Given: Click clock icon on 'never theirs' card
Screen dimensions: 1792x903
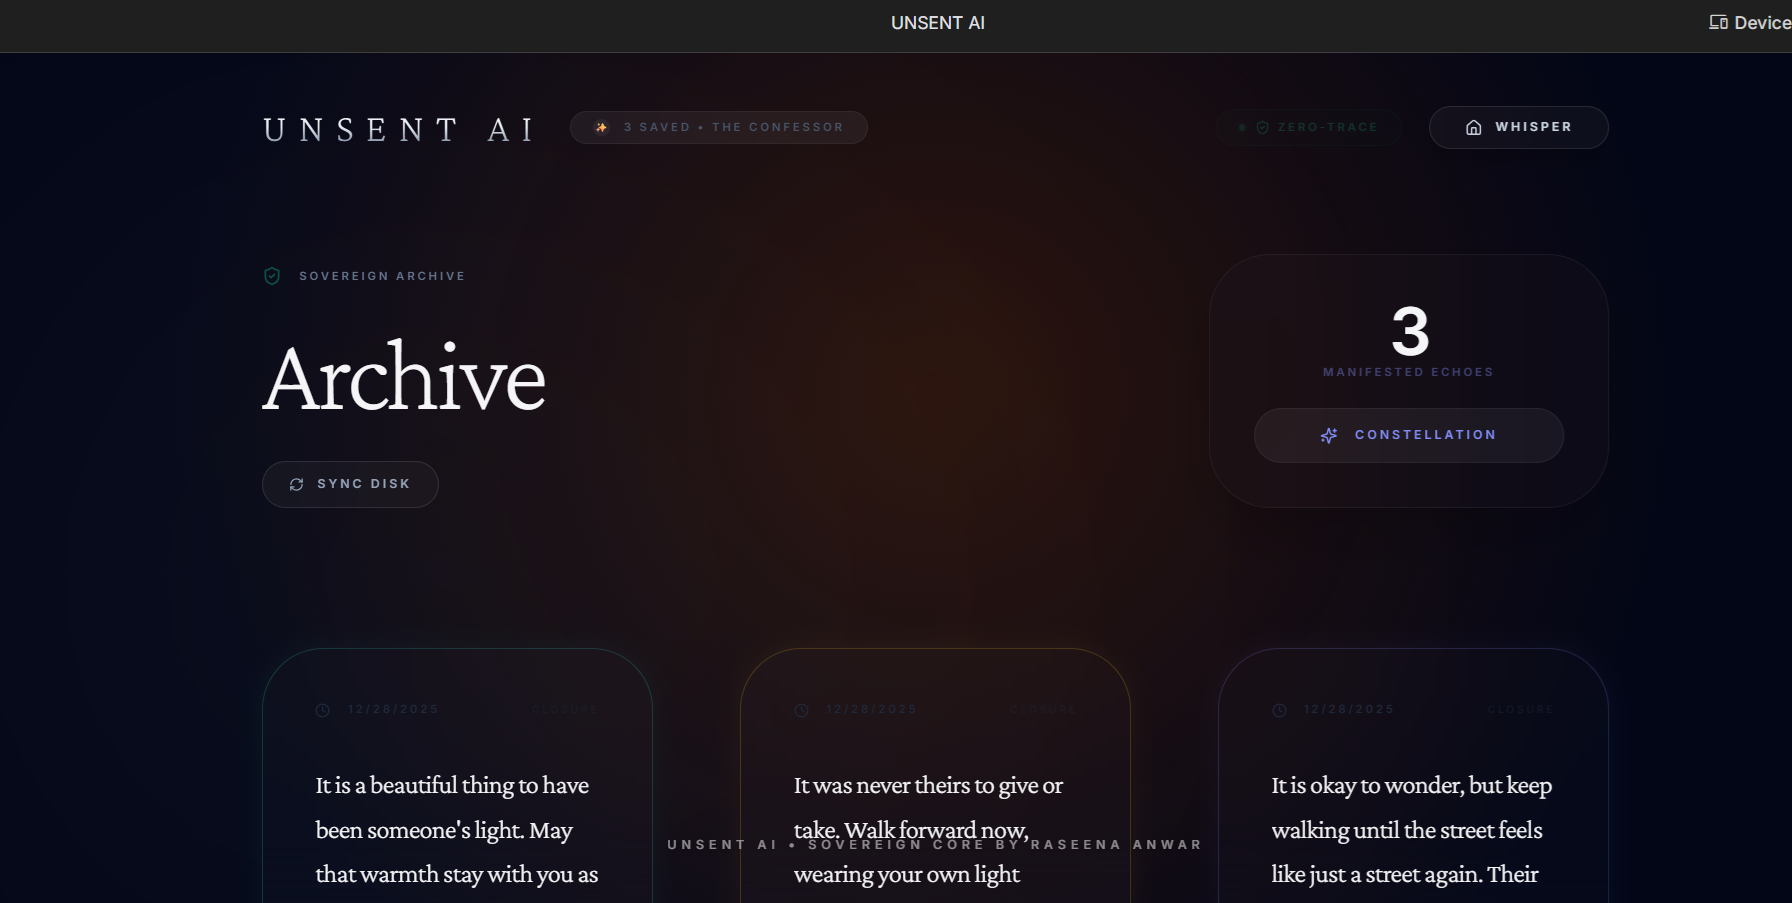Looking at the screenshot, I should click(x=801, y=710).
